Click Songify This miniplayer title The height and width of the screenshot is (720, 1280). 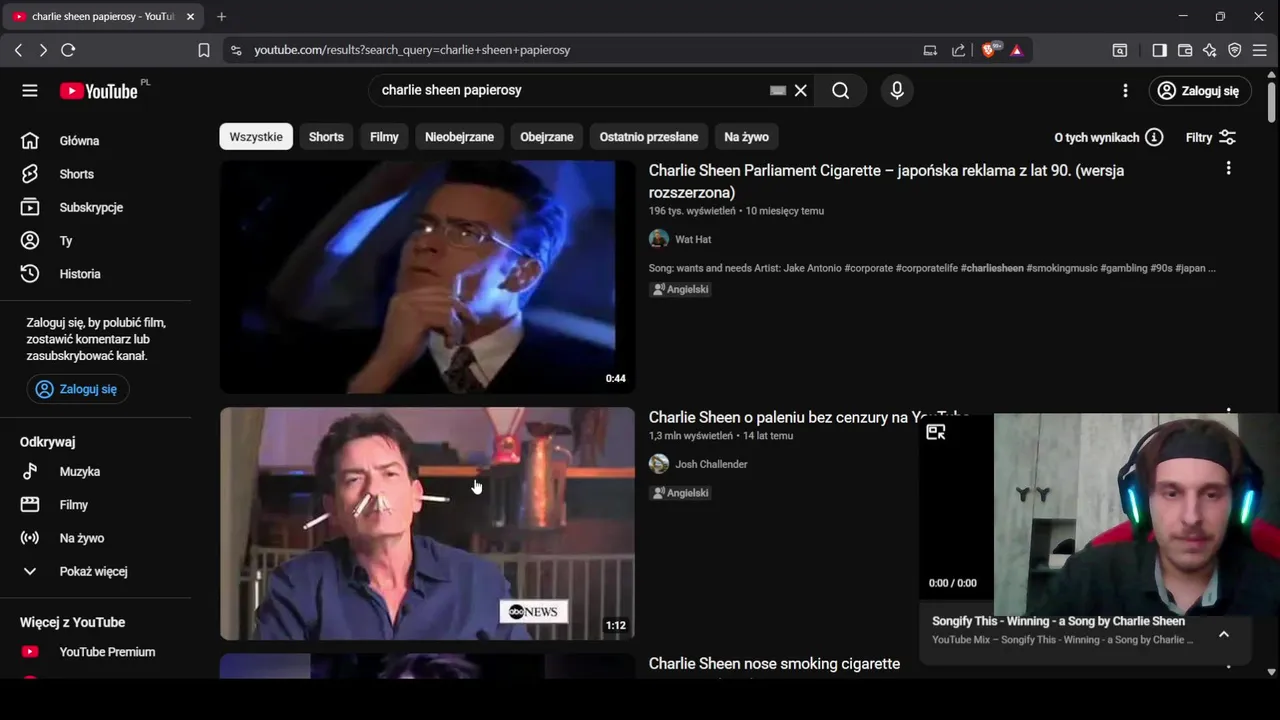click(1058, 621)
